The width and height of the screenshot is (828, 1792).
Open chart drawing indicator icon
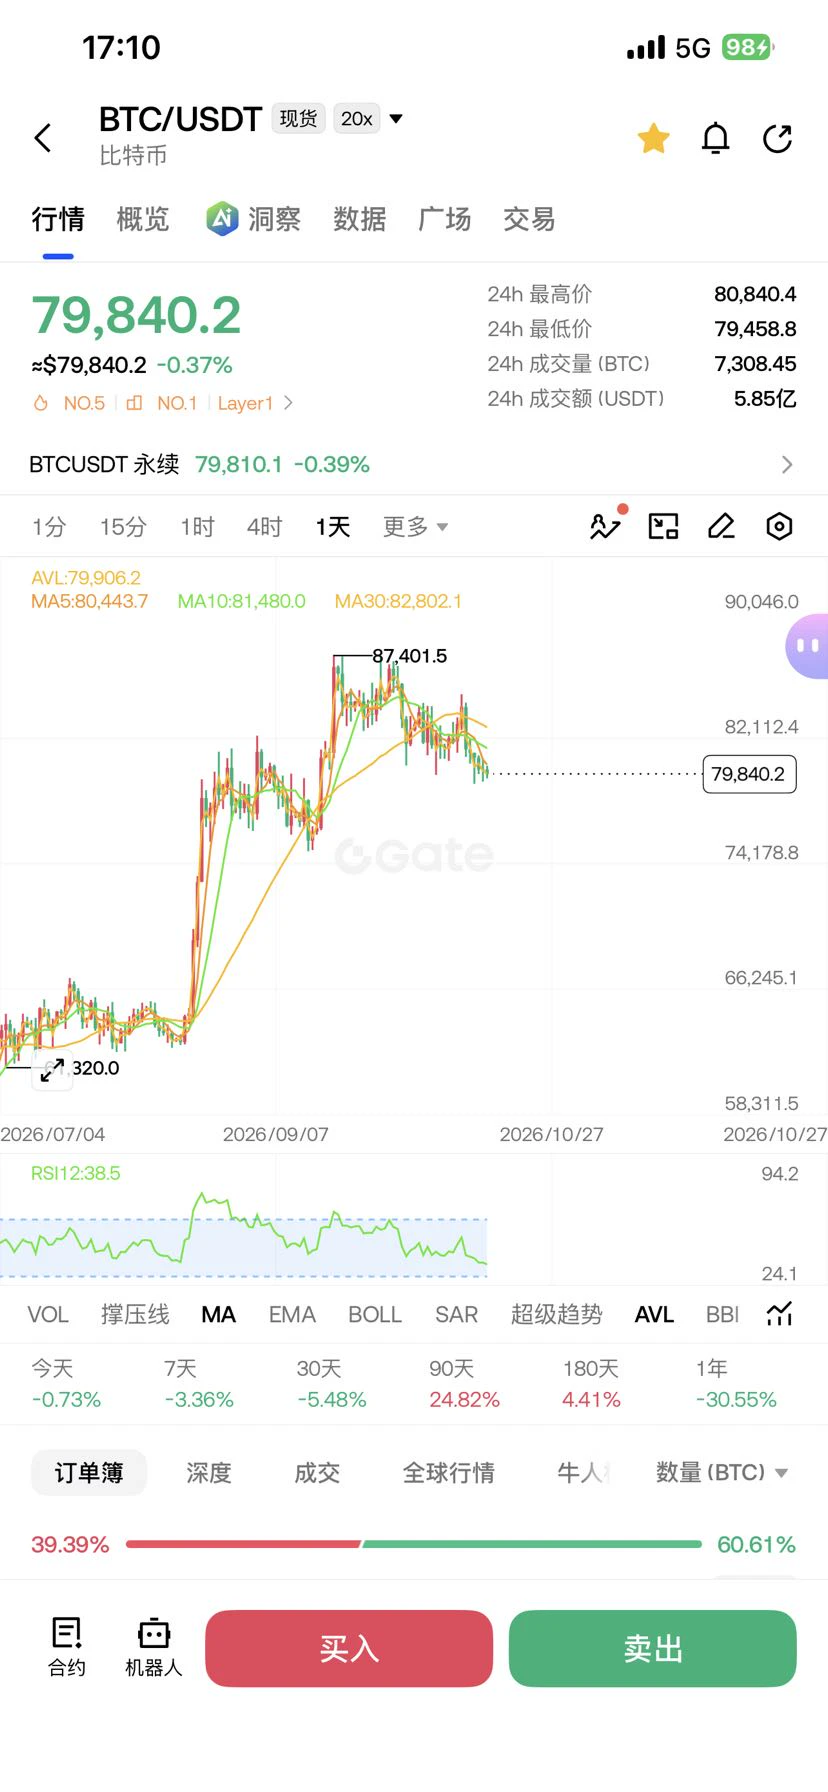[x=606, y=525]
